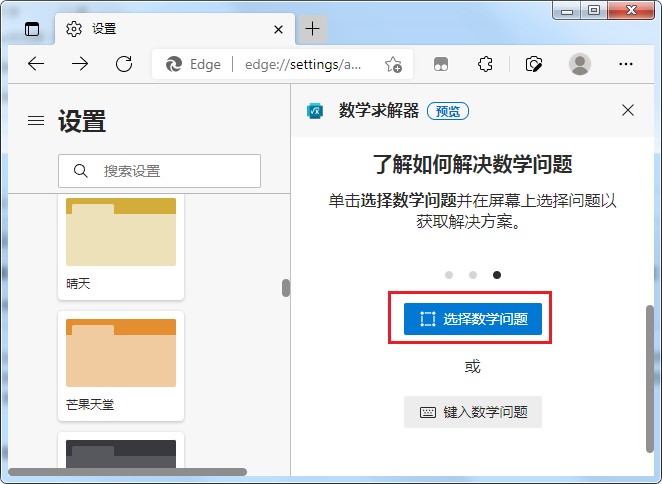Click the search magnifier icon in settings
This screenshot has width=662, height=484.
pyautogui.click(x=81, y=171)
